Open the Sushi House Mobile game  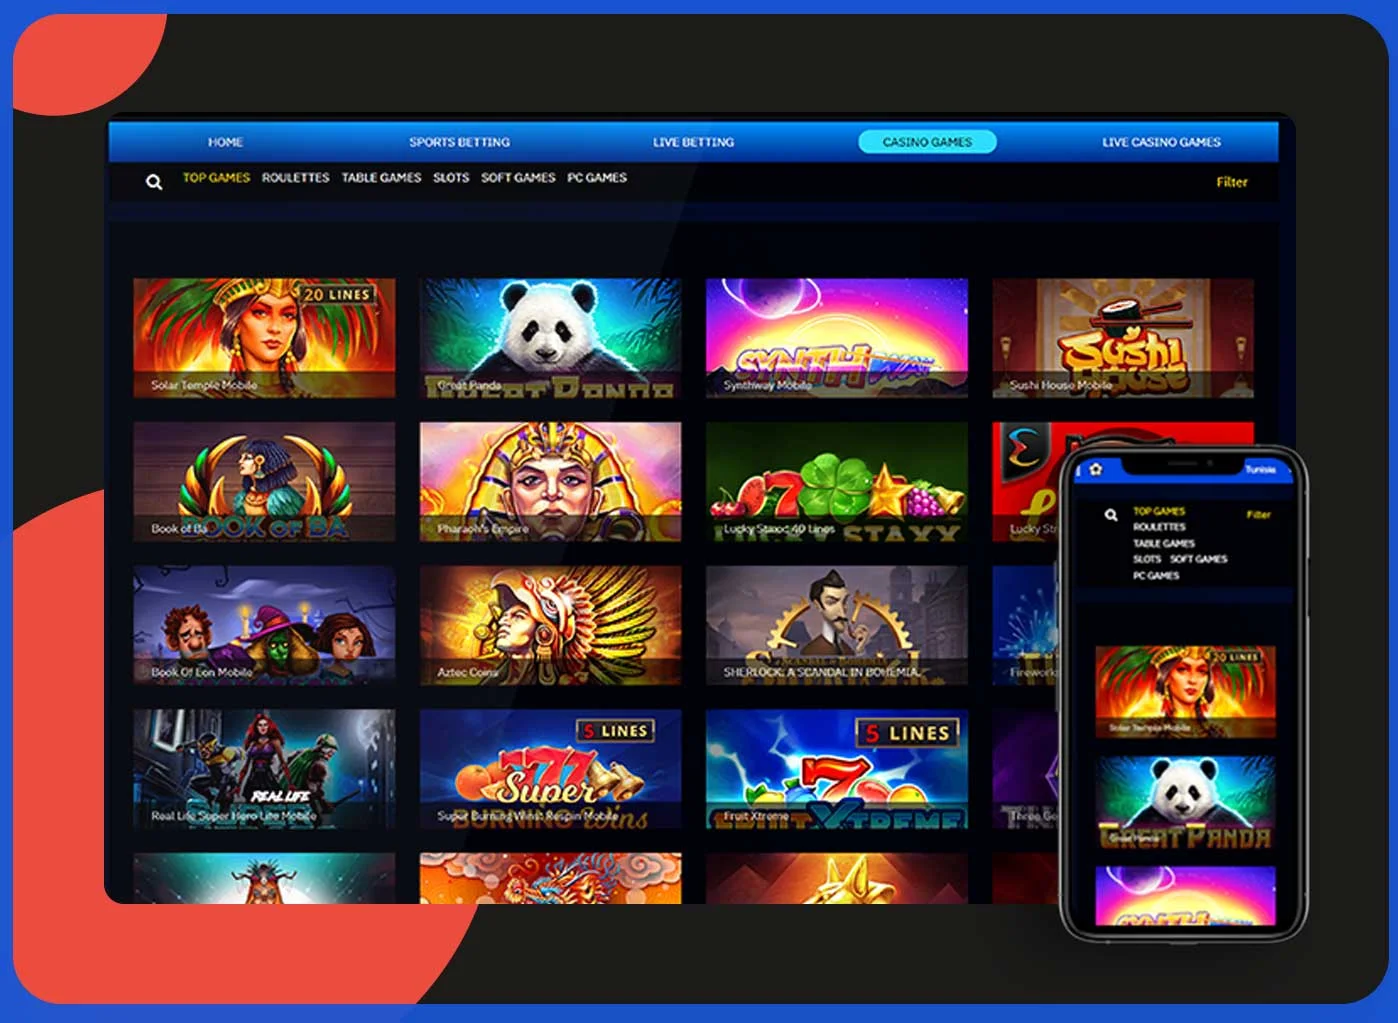pyautogui.click(x=1123, y=338)
